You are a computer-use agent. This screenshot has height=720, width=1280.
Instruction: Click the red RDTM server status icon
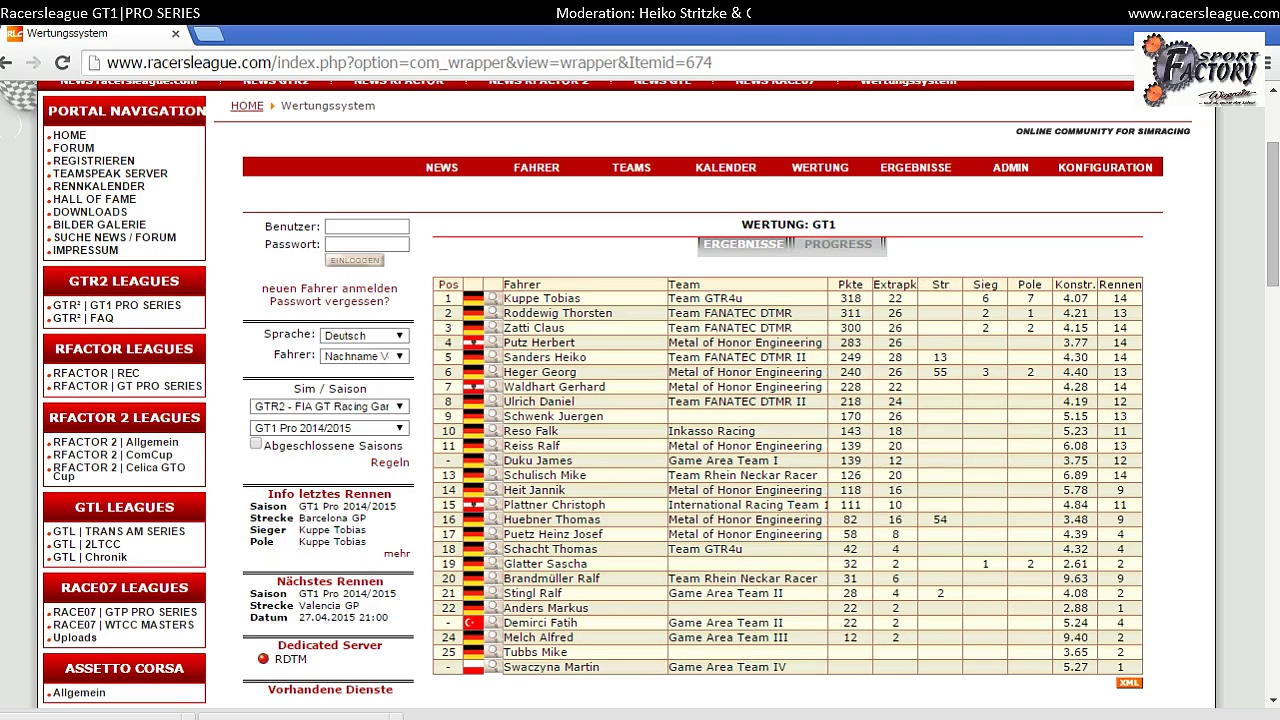pos(263,659)
